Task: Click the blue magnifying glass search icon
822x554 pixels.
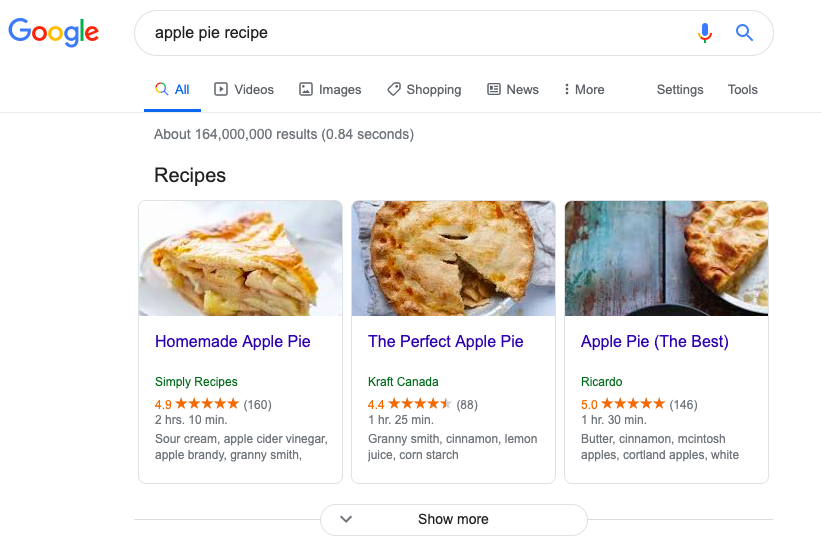Action: [744, 32]
